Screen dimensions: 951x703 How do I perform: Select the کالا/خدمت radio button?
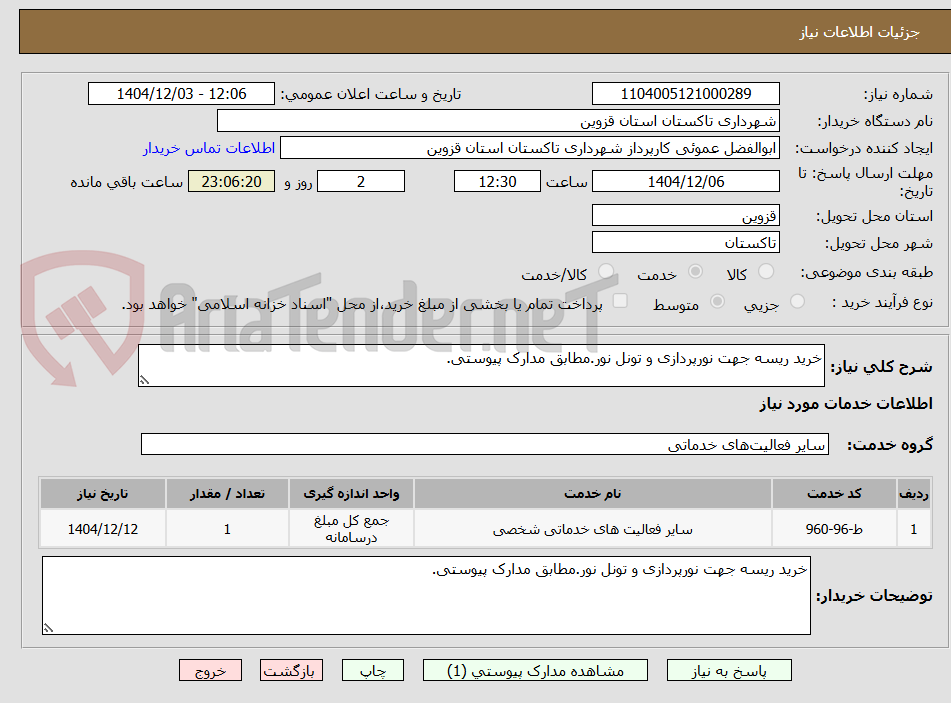605,271
